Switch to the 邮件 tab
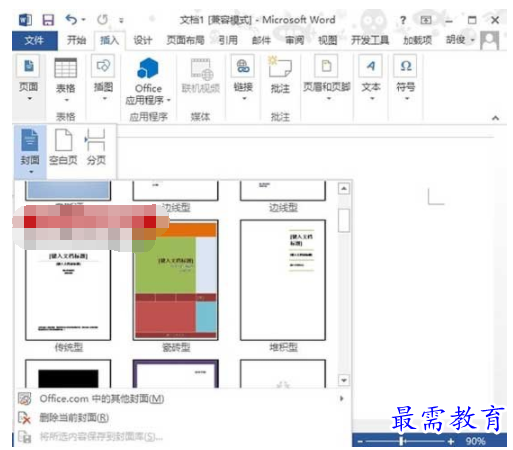 [261, 41]
